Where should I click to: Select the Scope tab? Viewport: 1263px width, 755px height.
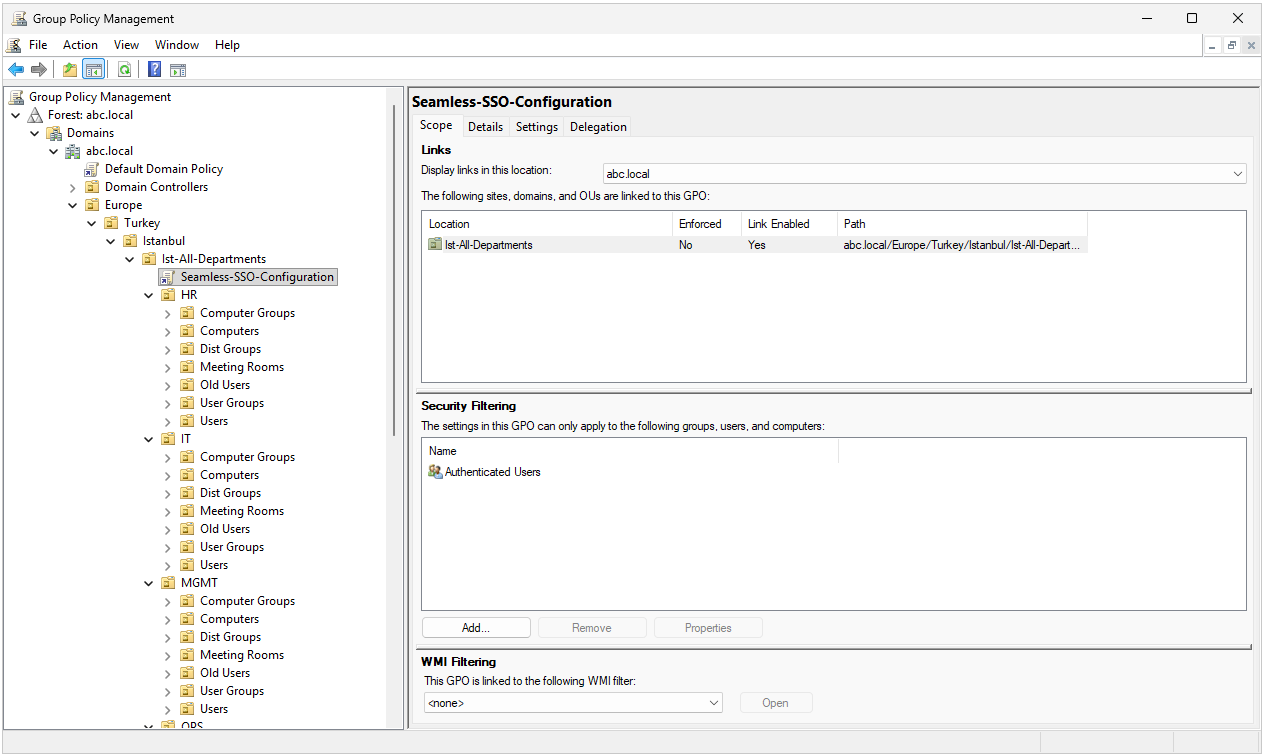point(436,126)
